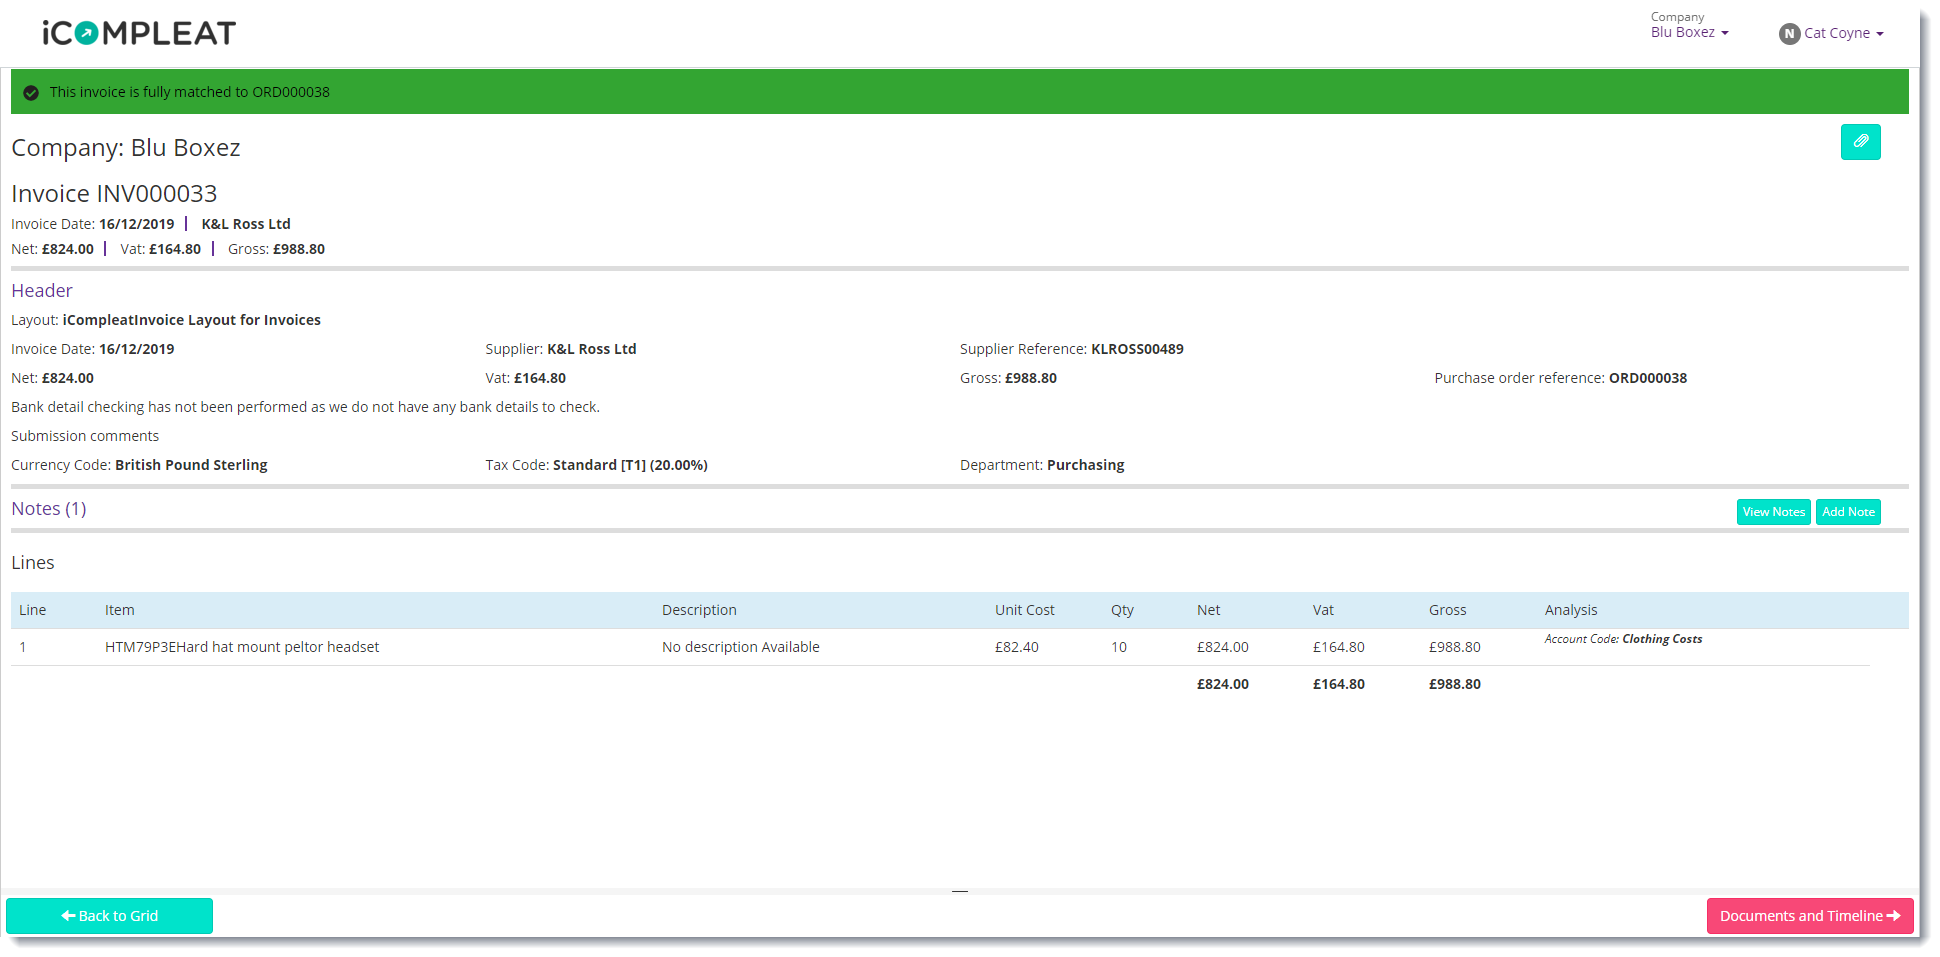Screen dimensions: 1940x957
Task: Click the View Notes button
Action: (x=1773, y=512)
